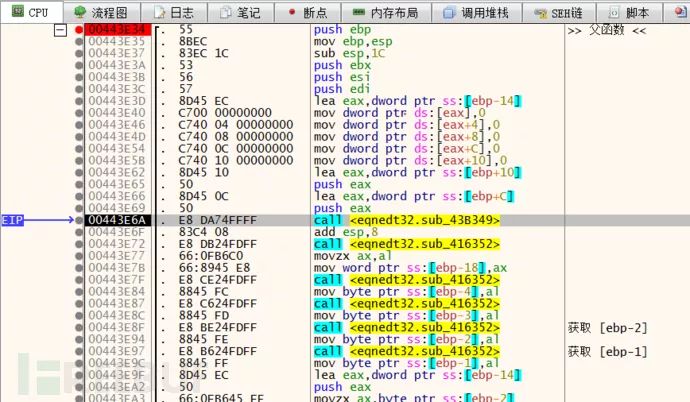
Task: Select opcode bytes E8 DA74FFFF
Action: pos(217,220)
